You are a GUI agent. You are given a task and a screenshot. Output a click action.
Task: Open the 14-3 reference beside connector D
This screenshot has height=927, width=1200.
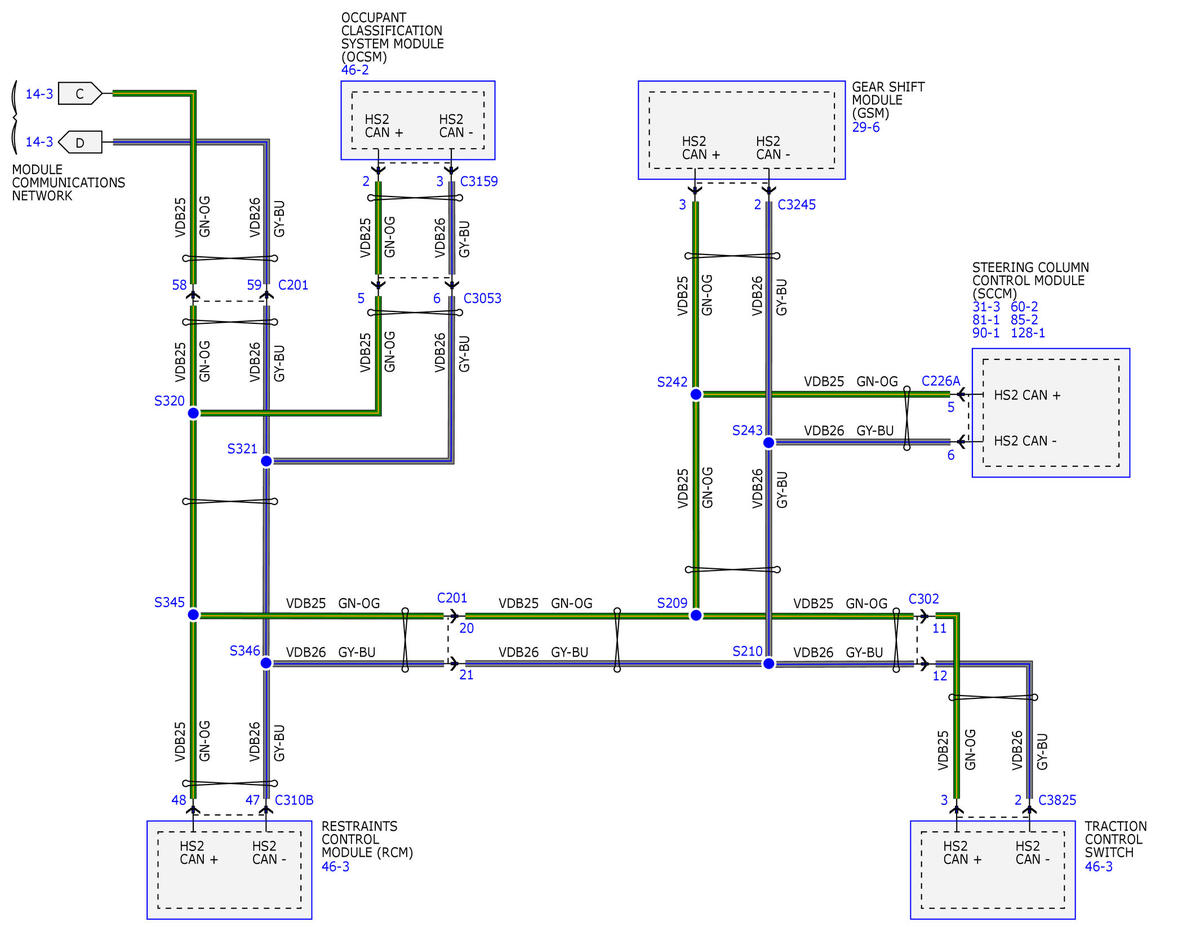(x=39, y=142)
